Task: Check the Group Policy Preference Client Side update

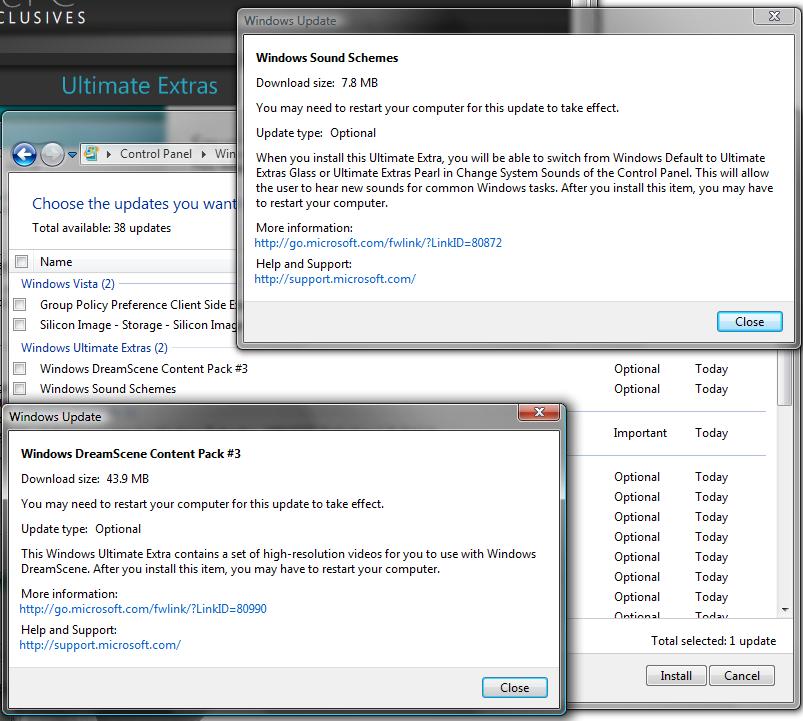Action: (20, 305)
